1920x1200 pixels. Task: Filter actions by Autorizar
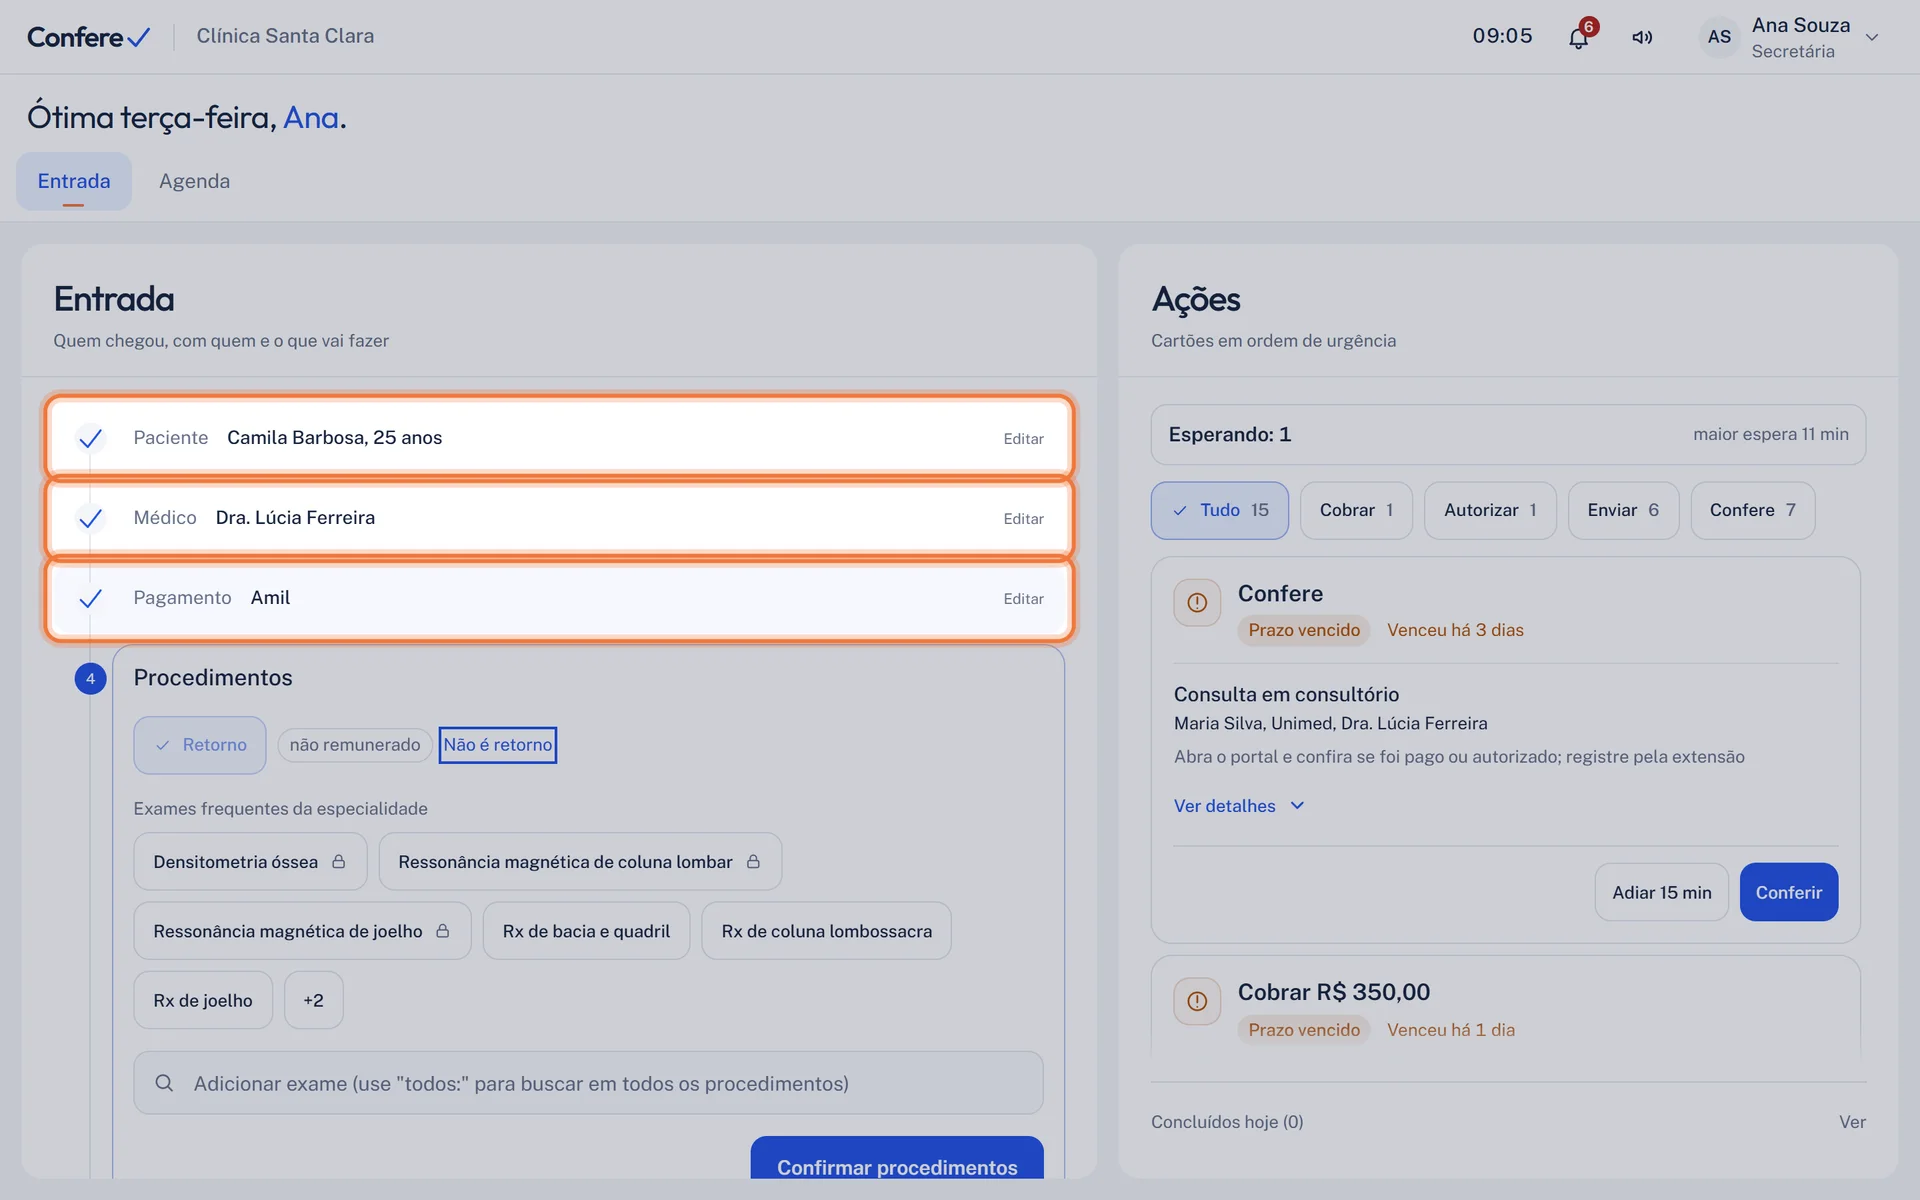1490,510
